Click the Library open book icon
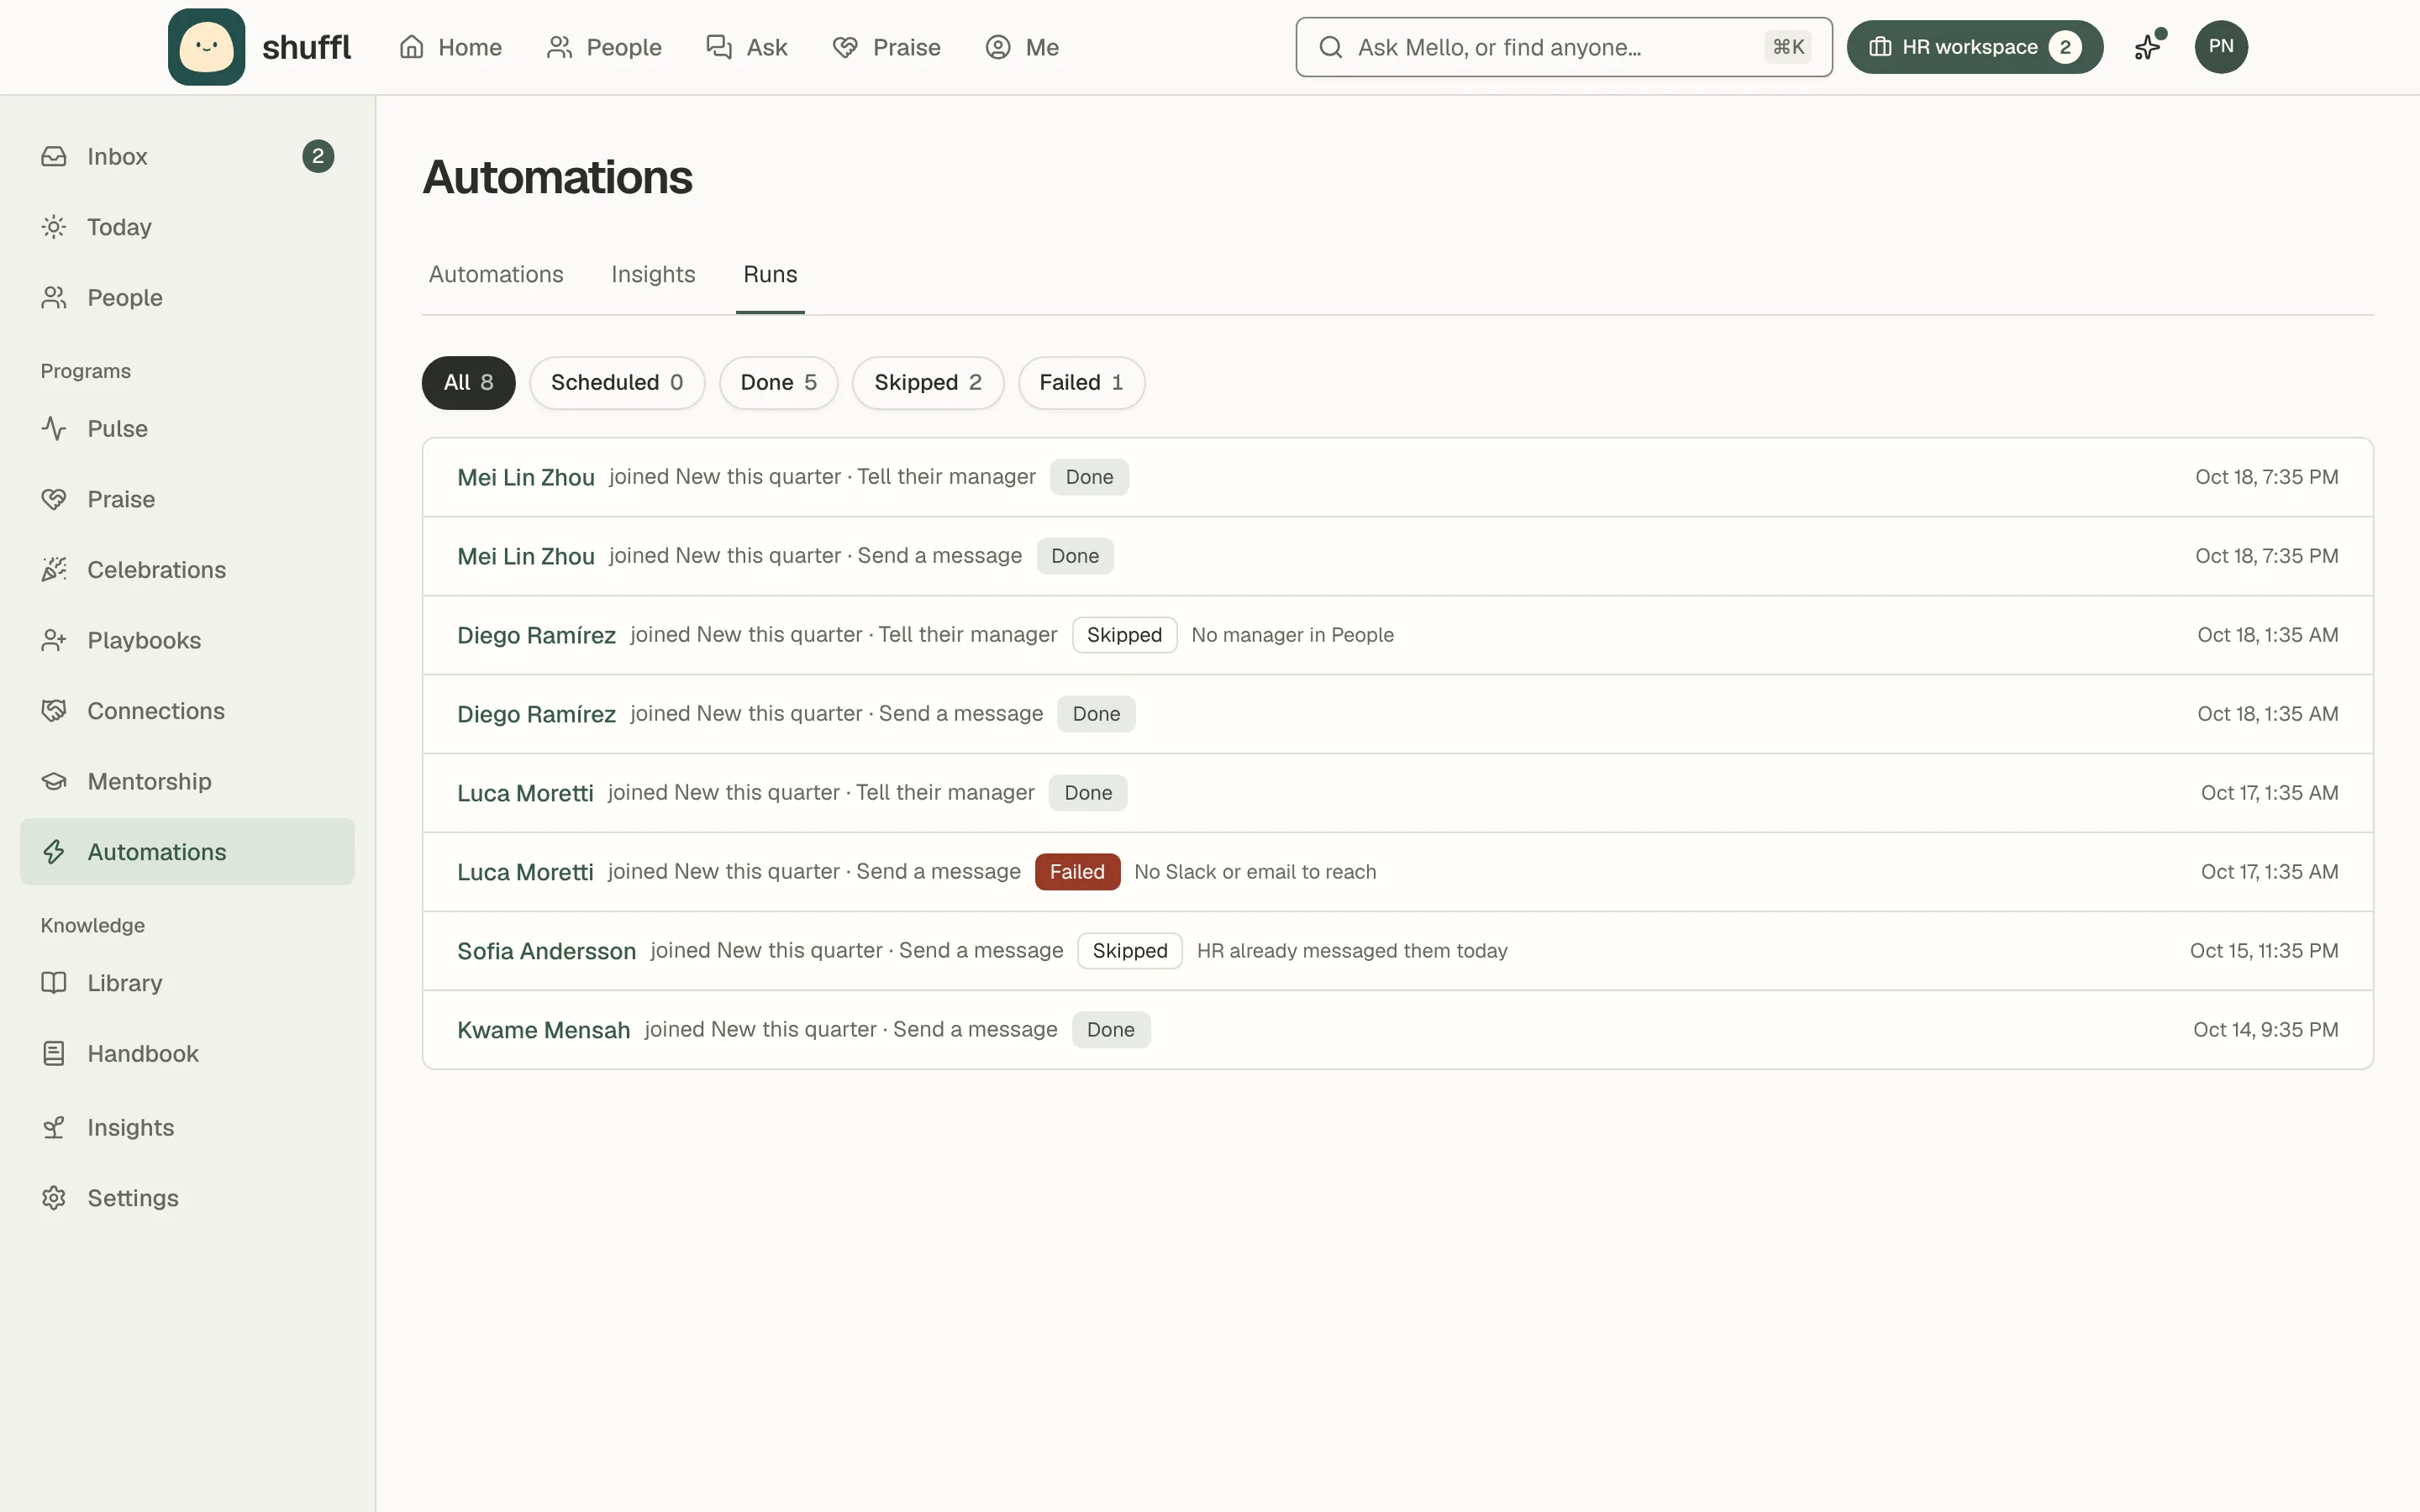 pos(54,982)
